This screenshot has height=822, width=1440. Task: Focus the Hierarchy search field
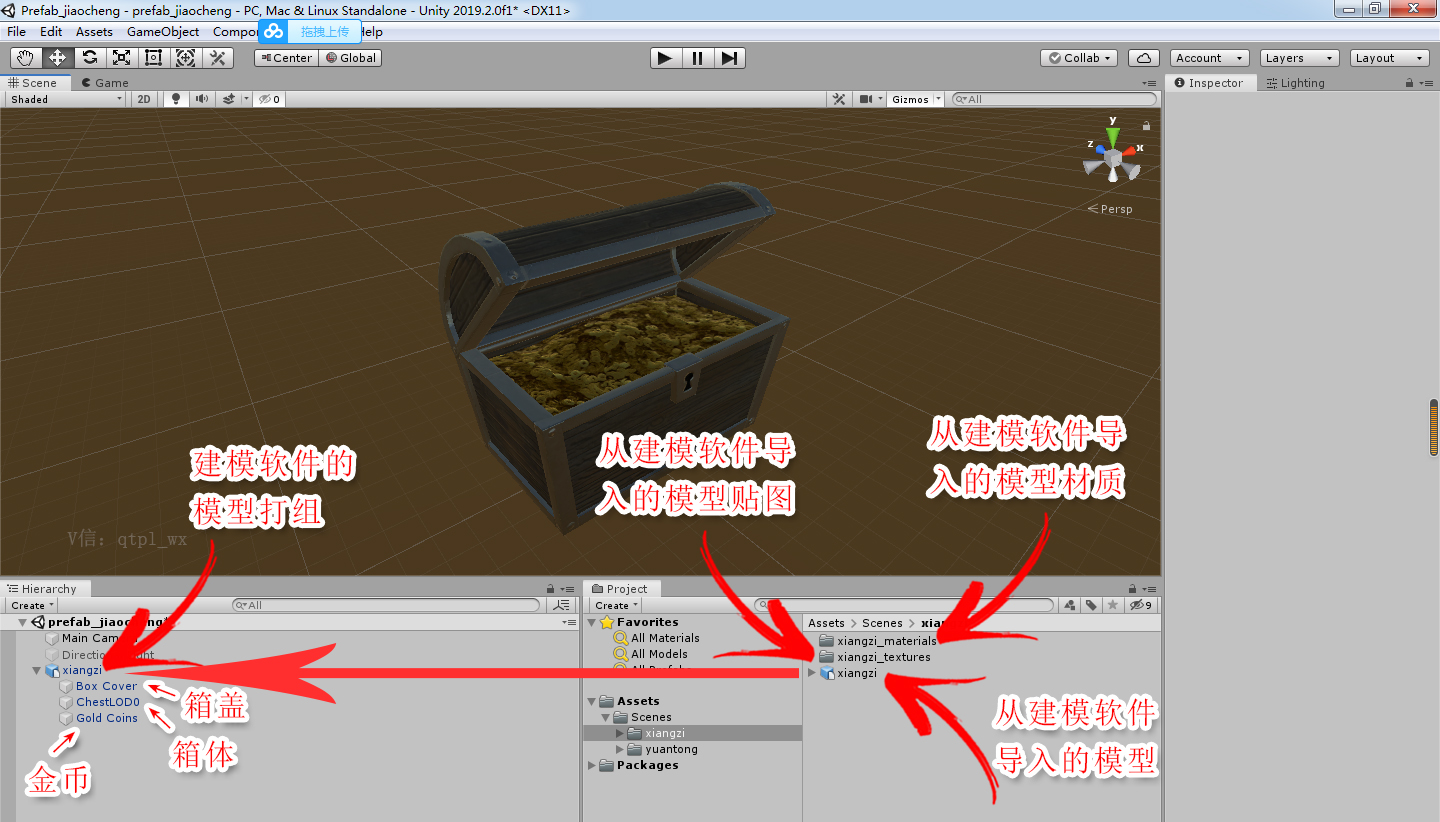point(386,605)
